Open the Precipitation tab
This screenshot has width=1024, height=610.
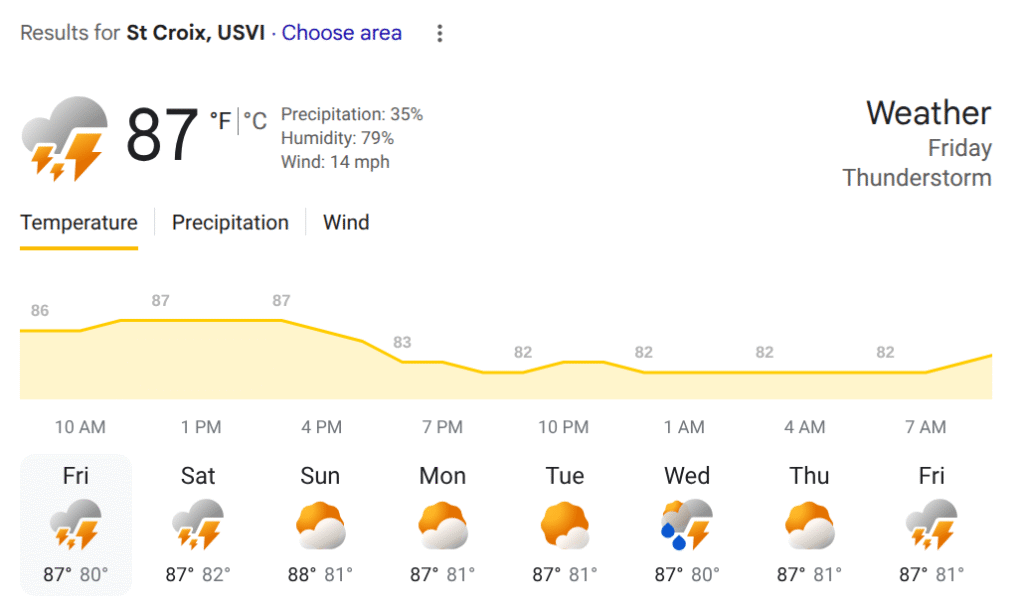coord(230,222)
